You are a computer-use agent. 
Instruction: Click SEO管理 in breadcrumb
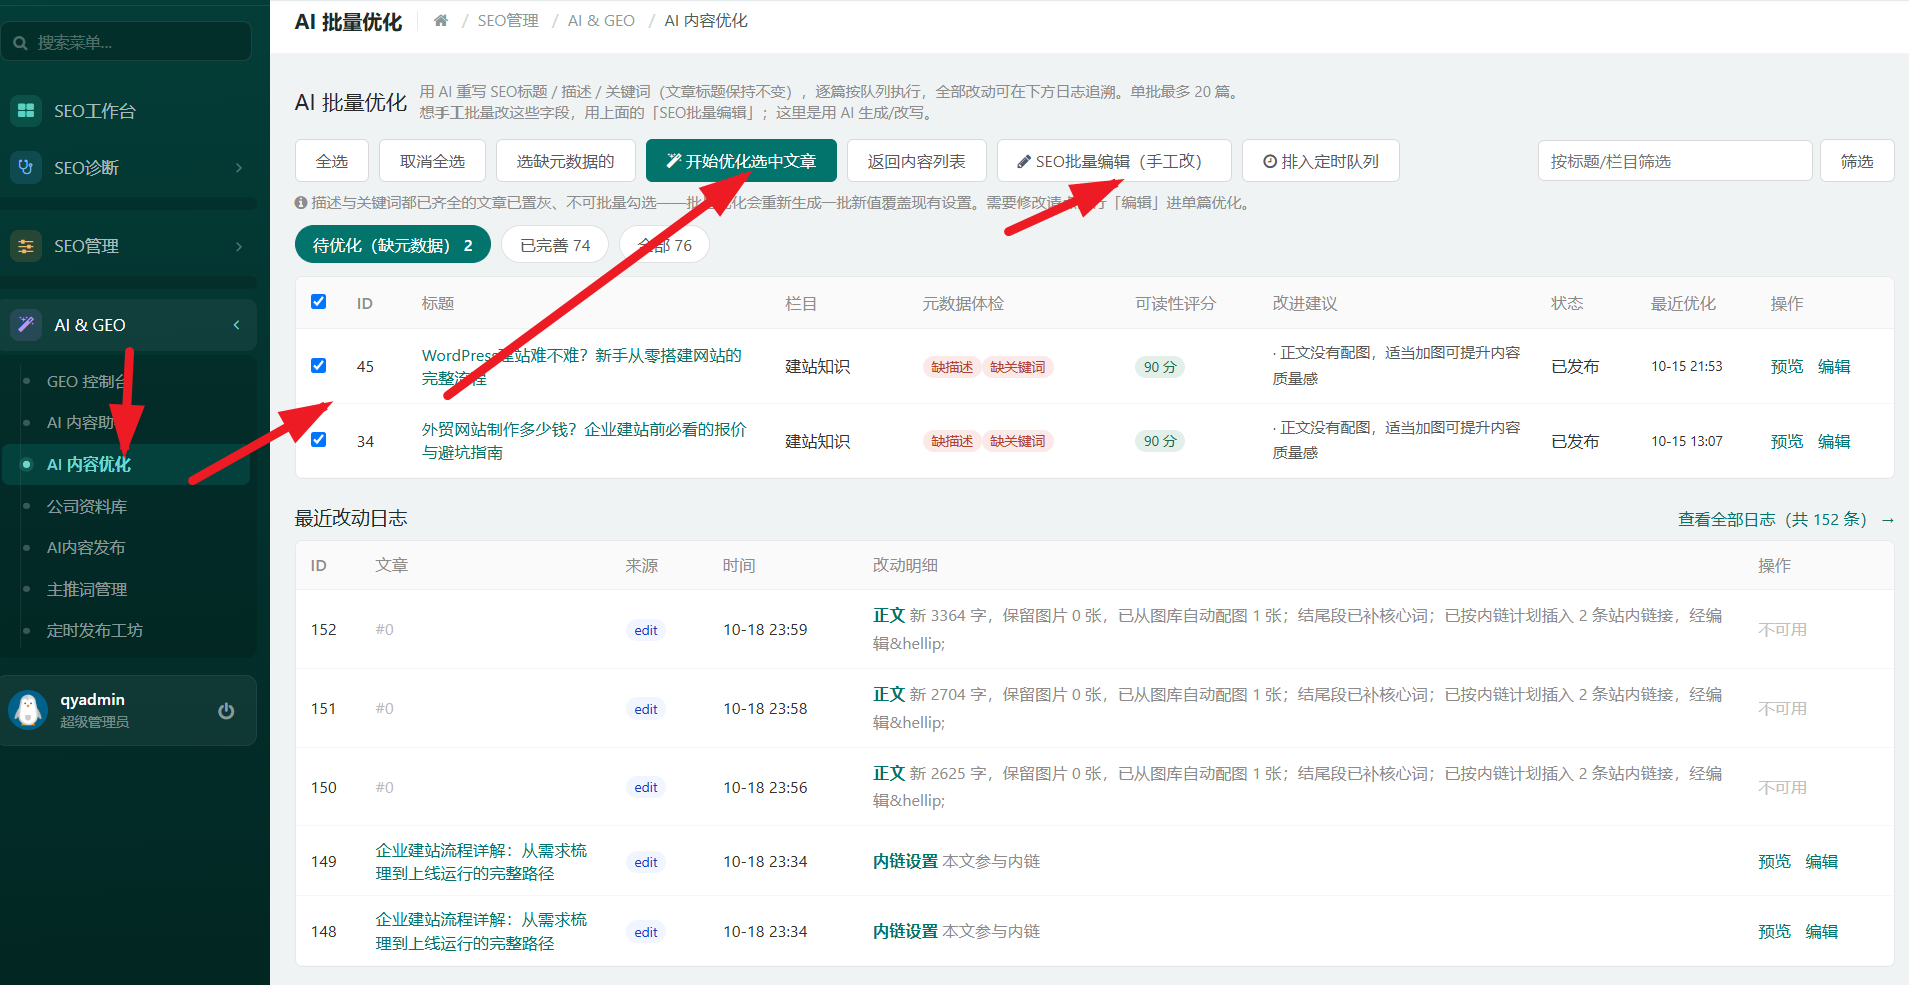(x=508, y=20)
